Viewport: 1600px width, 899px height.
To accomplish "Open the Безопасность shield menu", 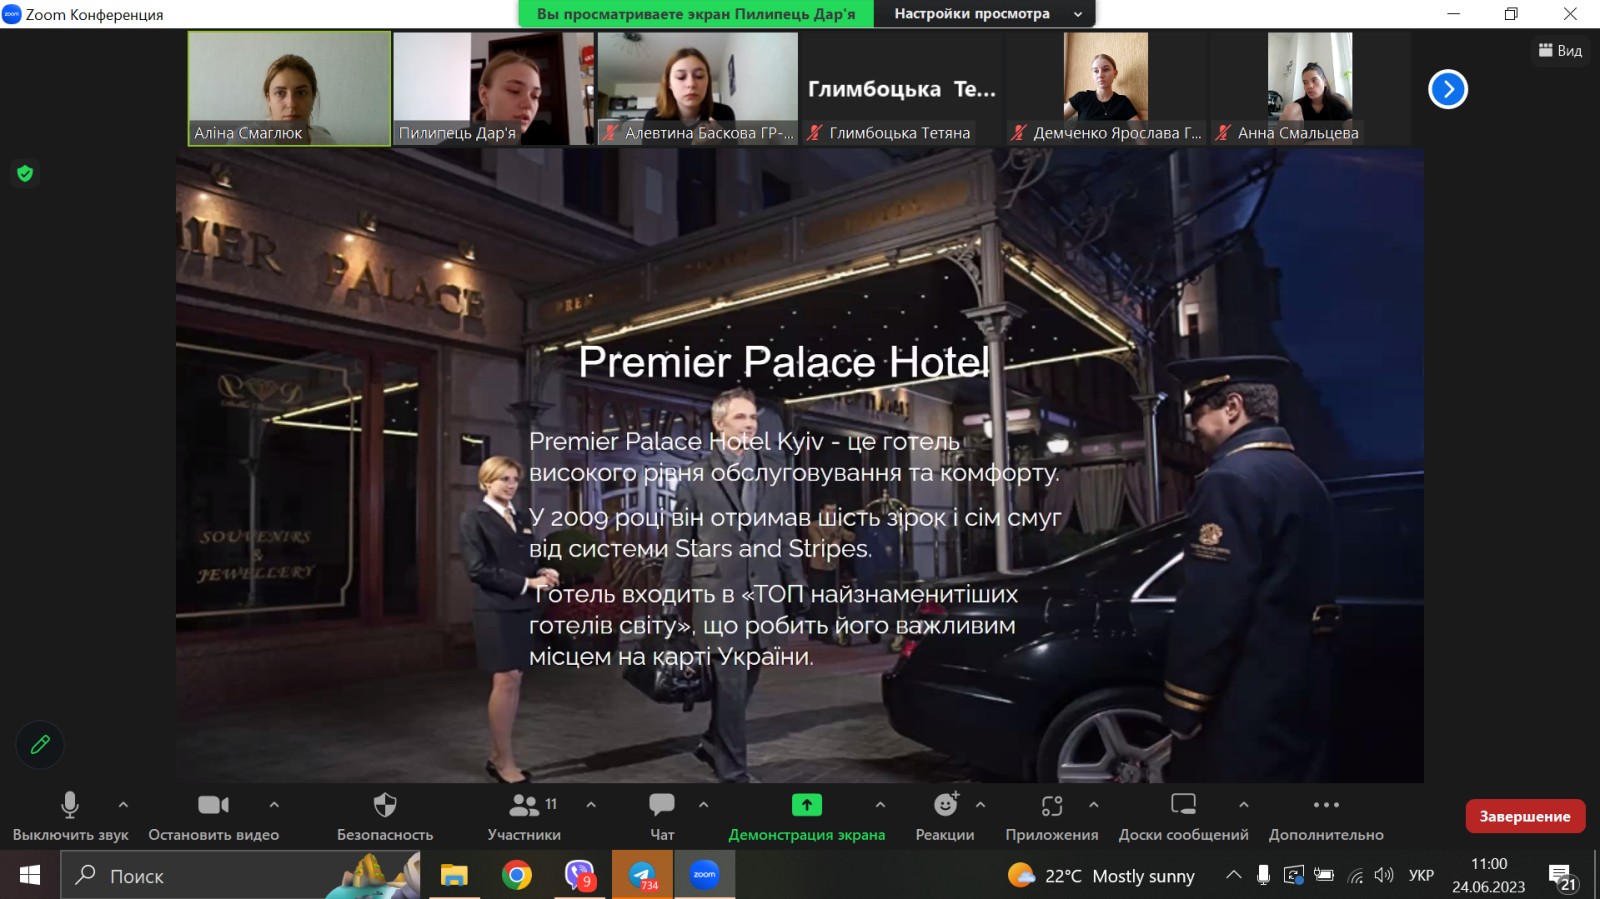I will (x=385, y=816).
